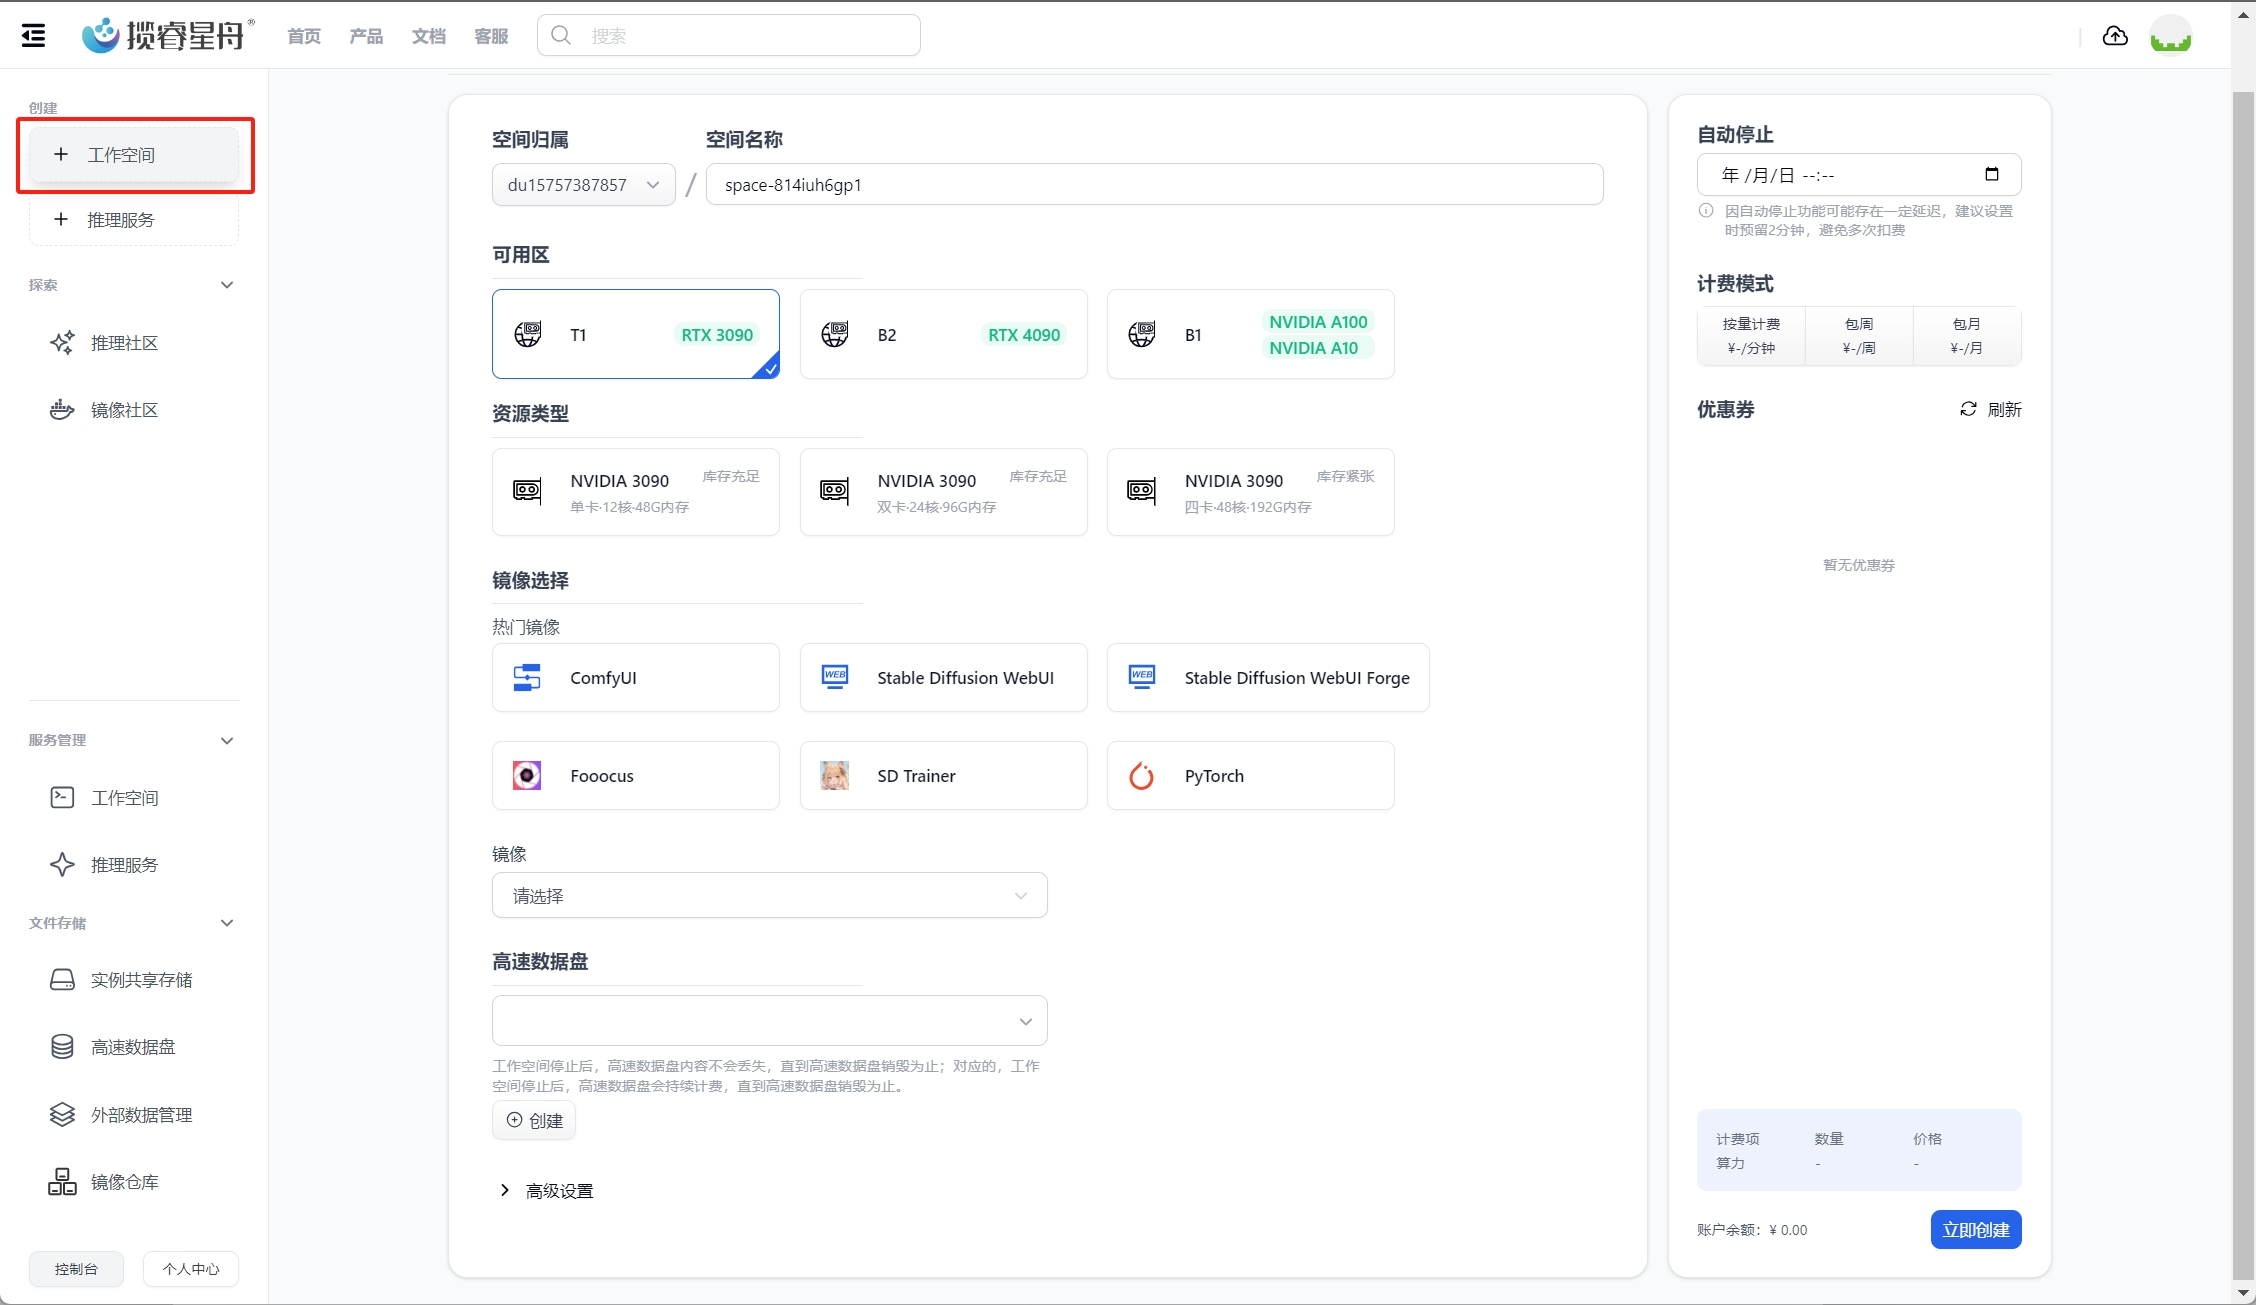Click the 高速数据盘 database icon in sidebar
Image resolution: width=2256 pixels, height=1305 pixels.
click(x=62, y=1047)
